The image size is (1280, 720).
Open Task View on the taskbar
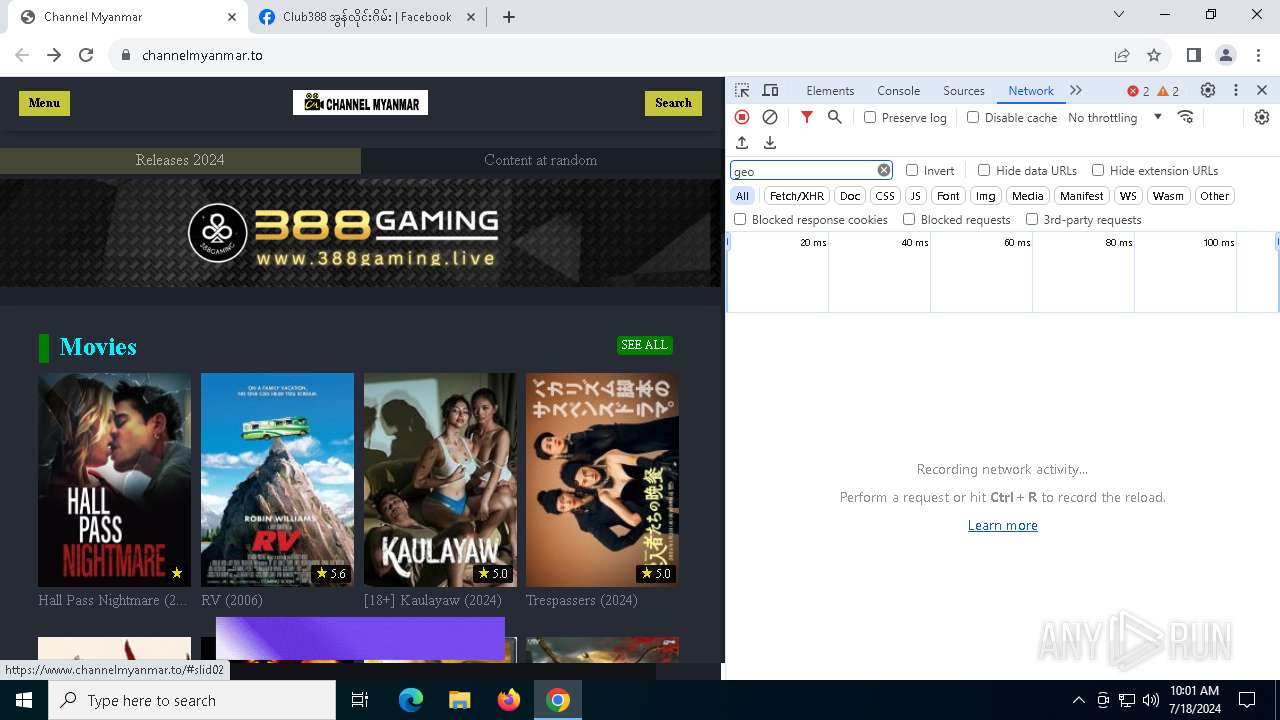pos(361,700)
